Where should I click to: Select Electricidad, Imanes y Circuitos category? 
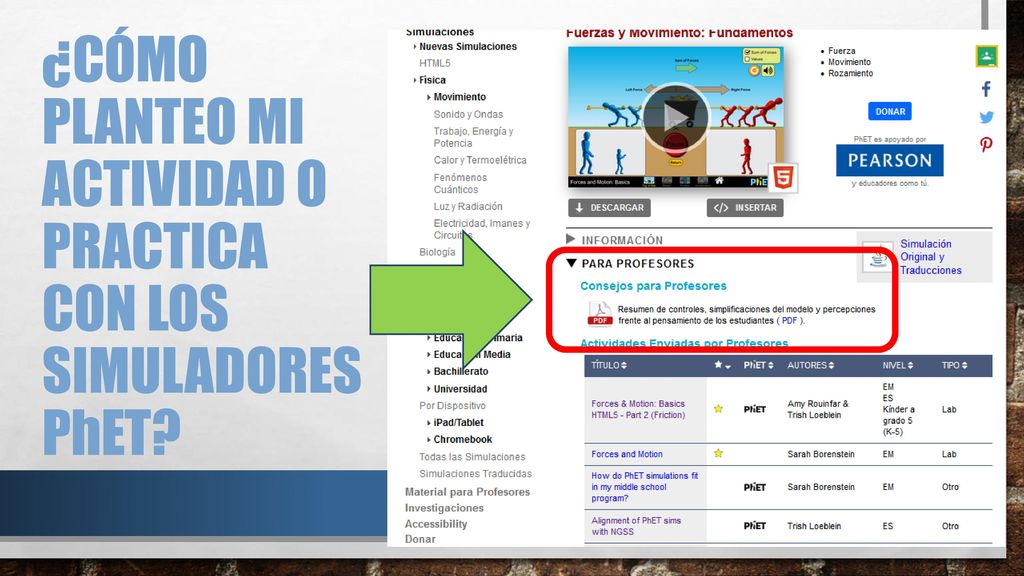(x=482, y=229)
